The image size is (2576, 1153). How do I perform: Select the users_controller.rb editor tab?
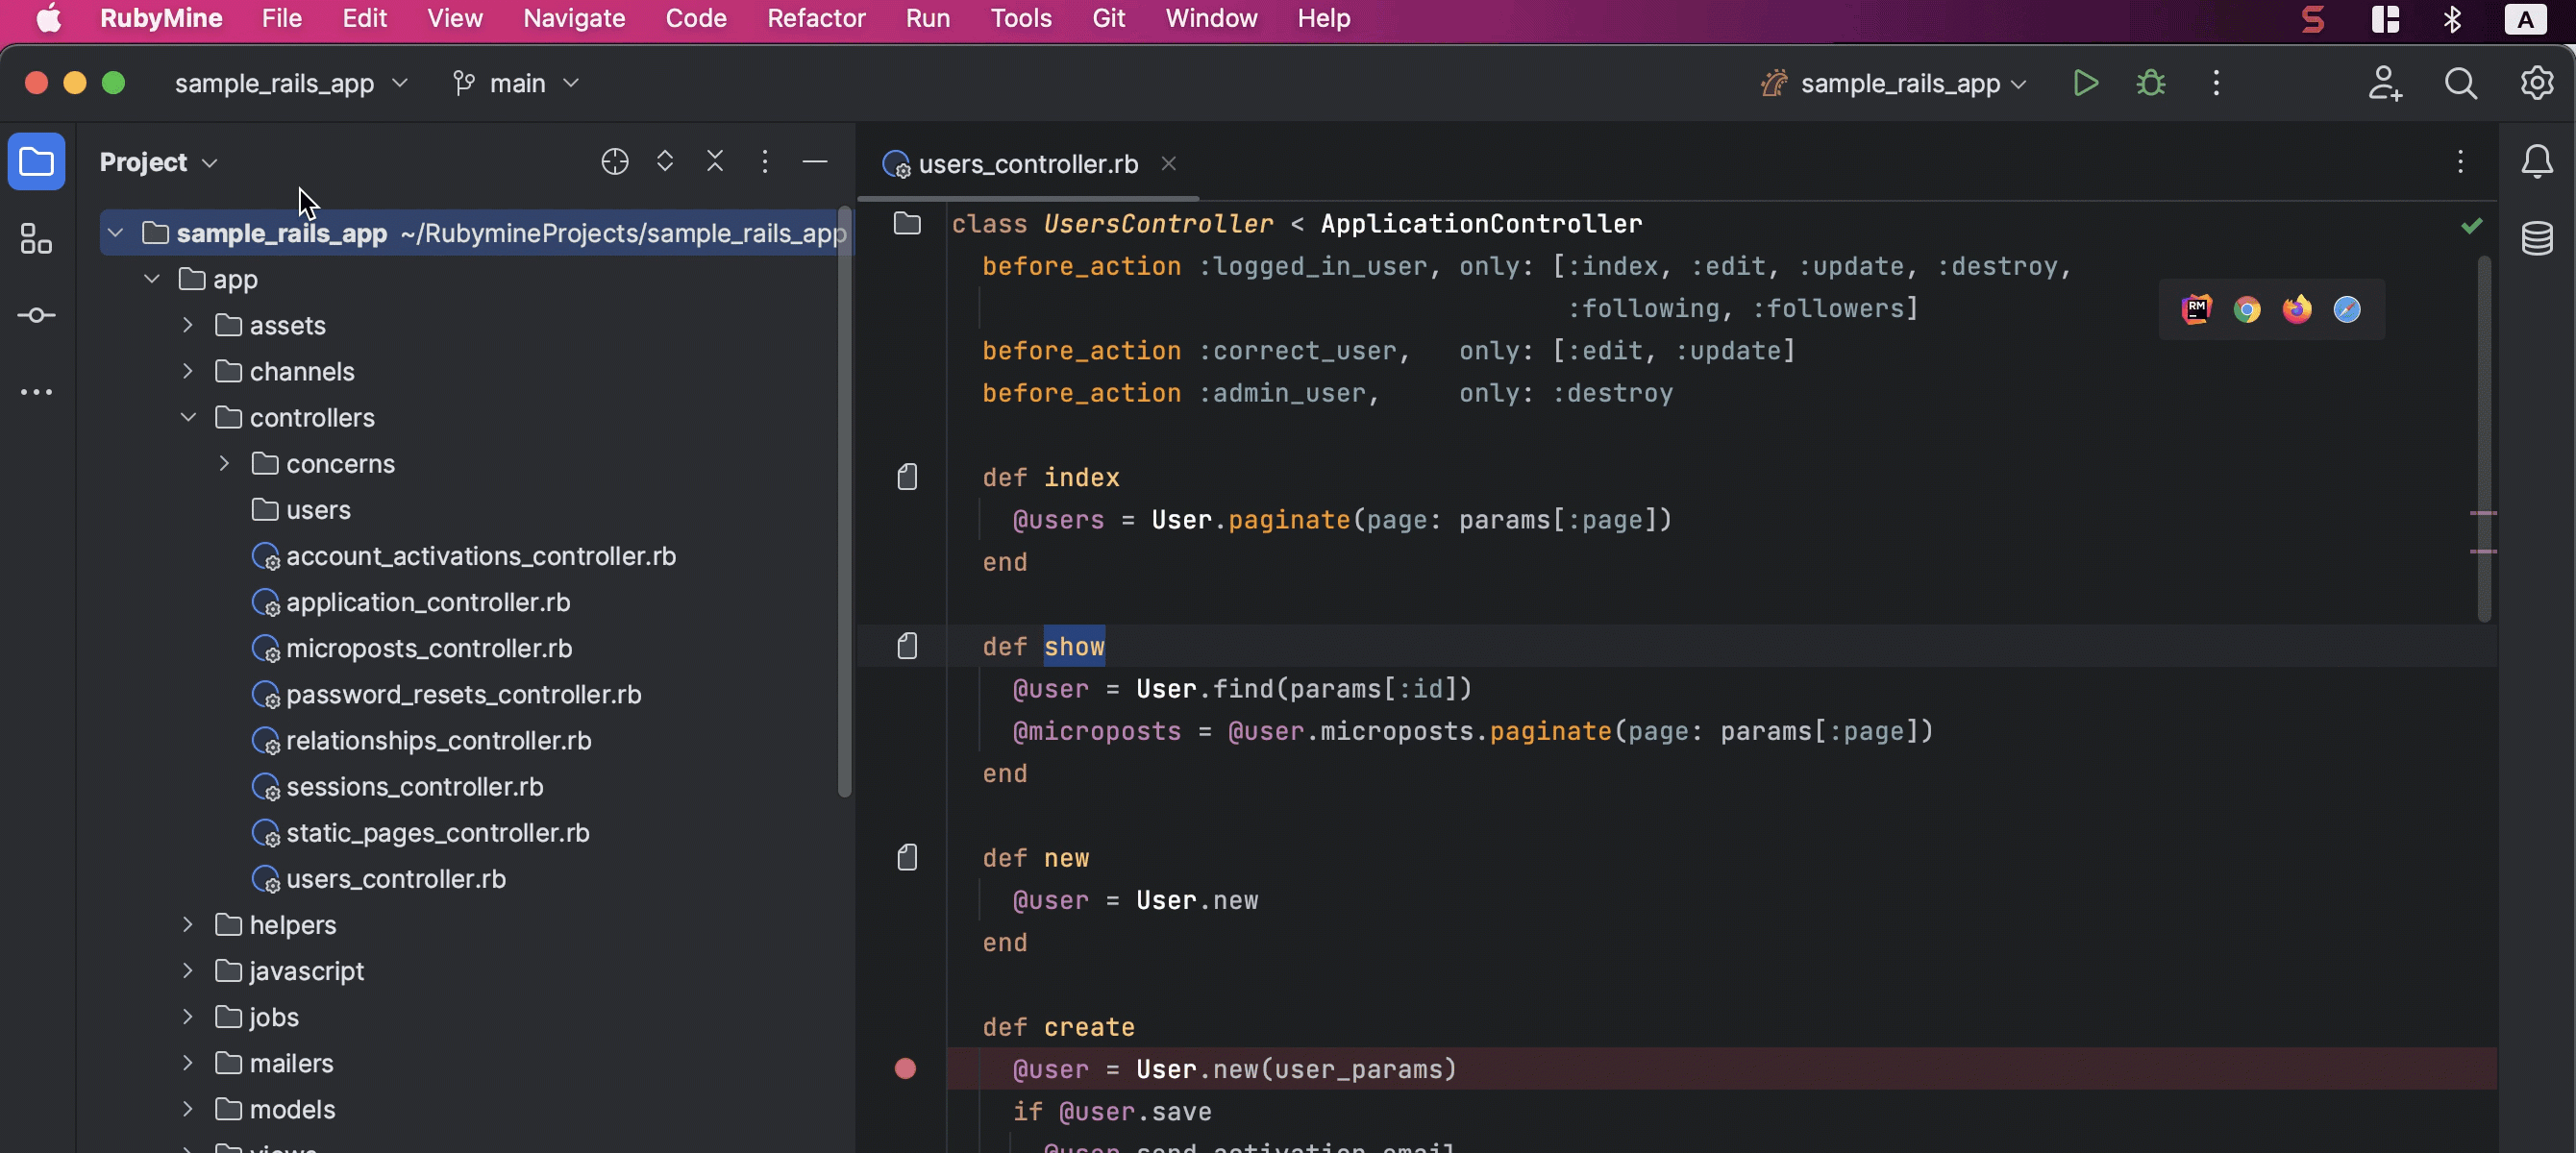[x=1027, y=164]
